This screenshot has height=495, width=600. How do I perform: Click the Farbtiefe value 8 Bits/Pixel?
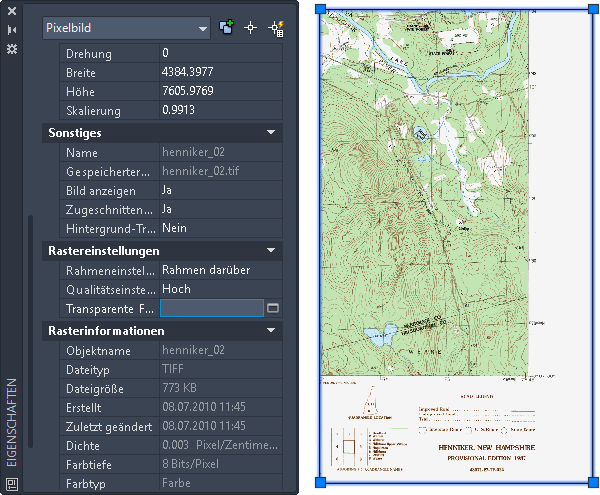click(x=221, y=464)
